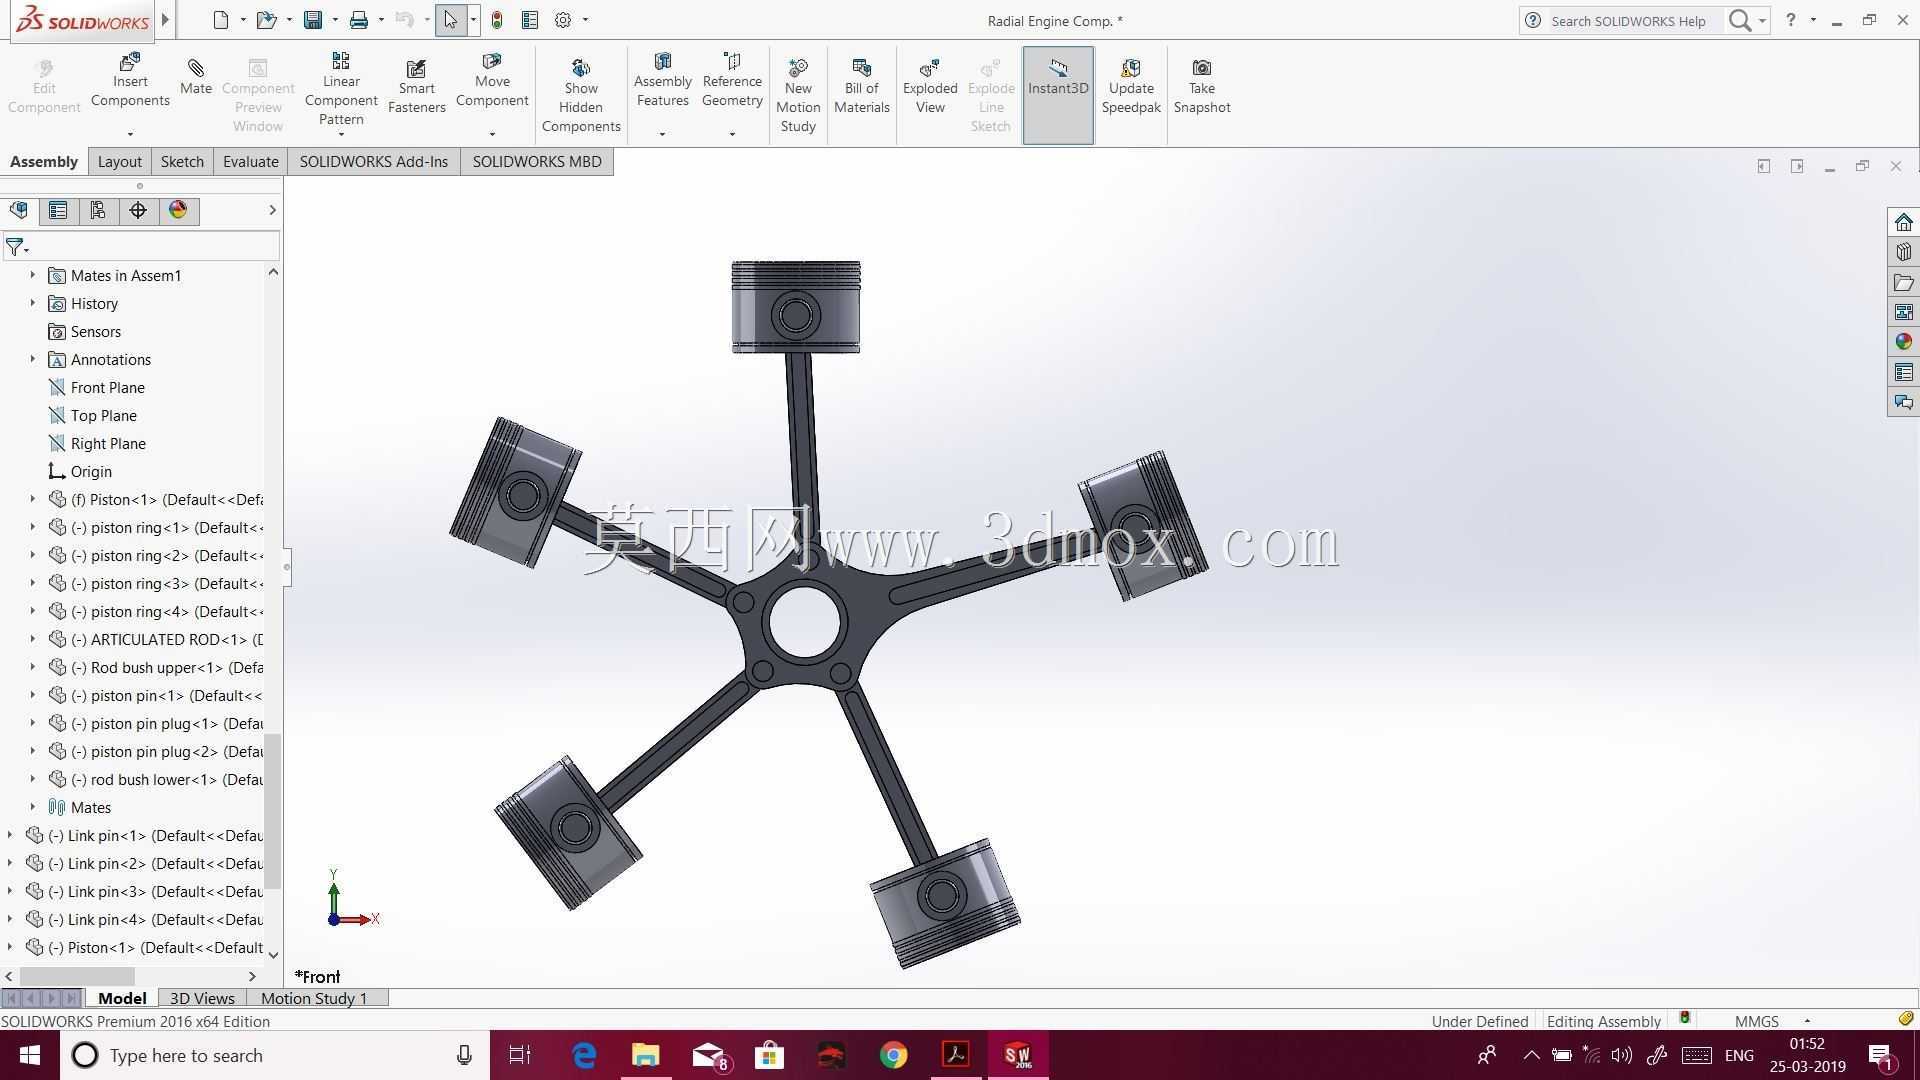Click the feature tree horizontal scrollbar

point(77,975)
